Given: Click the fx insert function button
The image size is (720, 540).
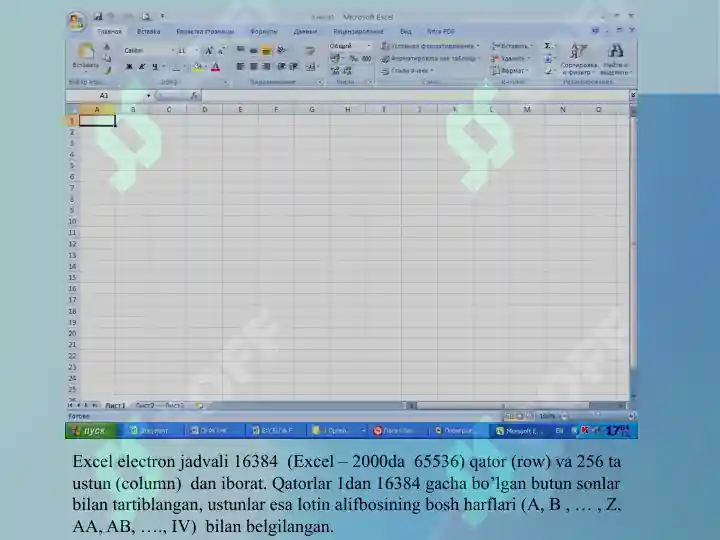Looking at the screenshot, I should click(x=195, y=96).
